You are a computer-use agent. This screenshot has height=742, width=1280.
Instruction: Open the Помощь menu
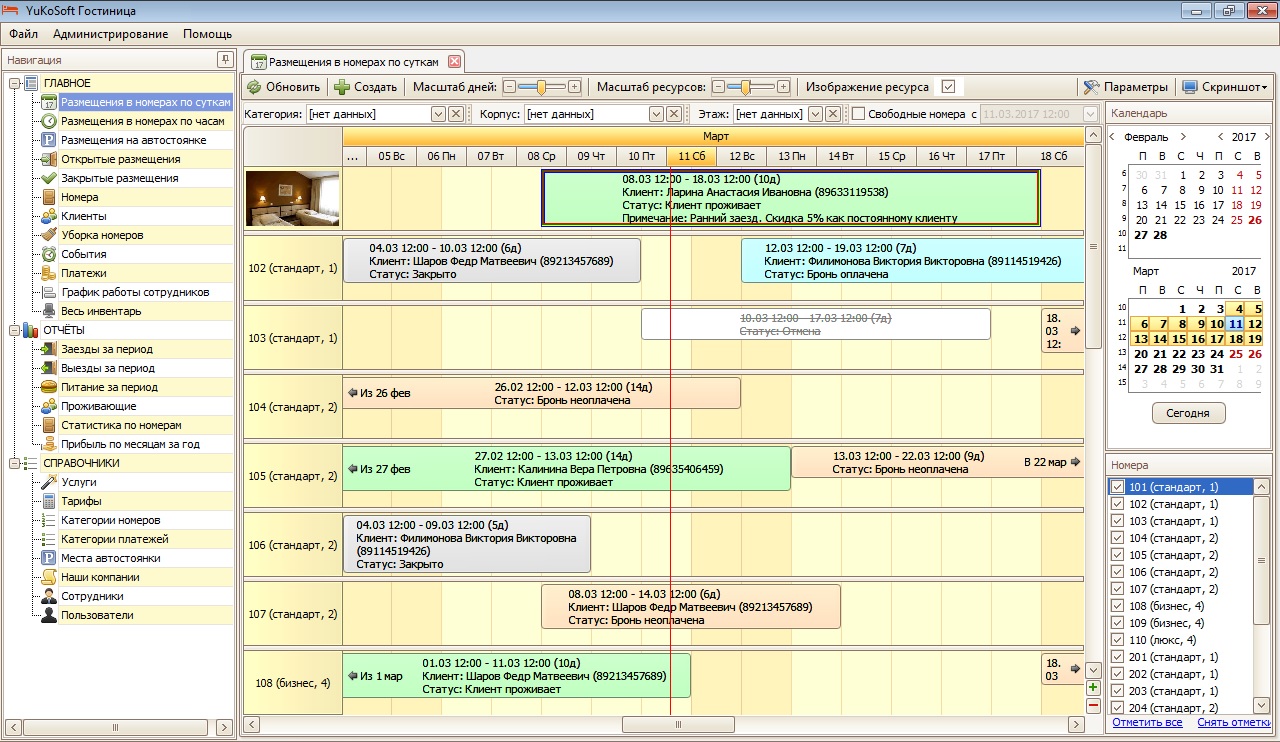point(207,34)
